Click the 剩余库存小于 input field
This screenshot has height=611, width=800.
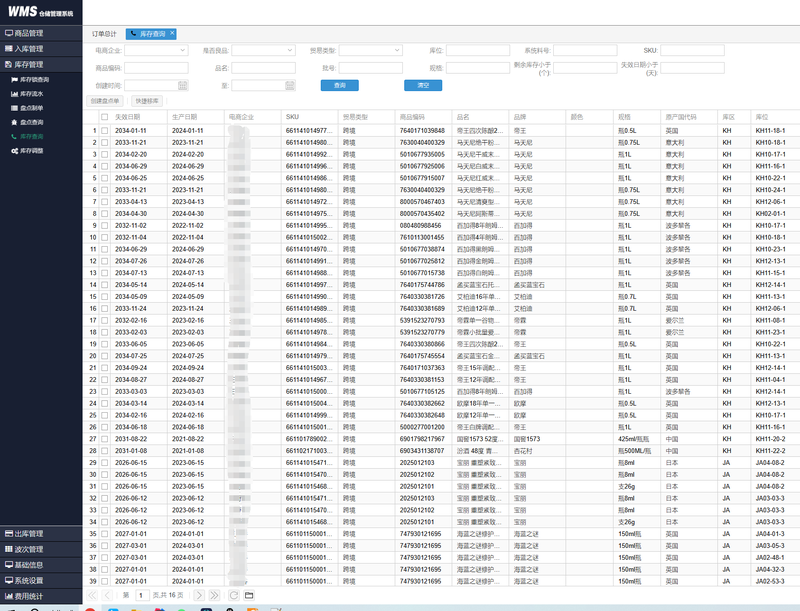click(585, 68)
